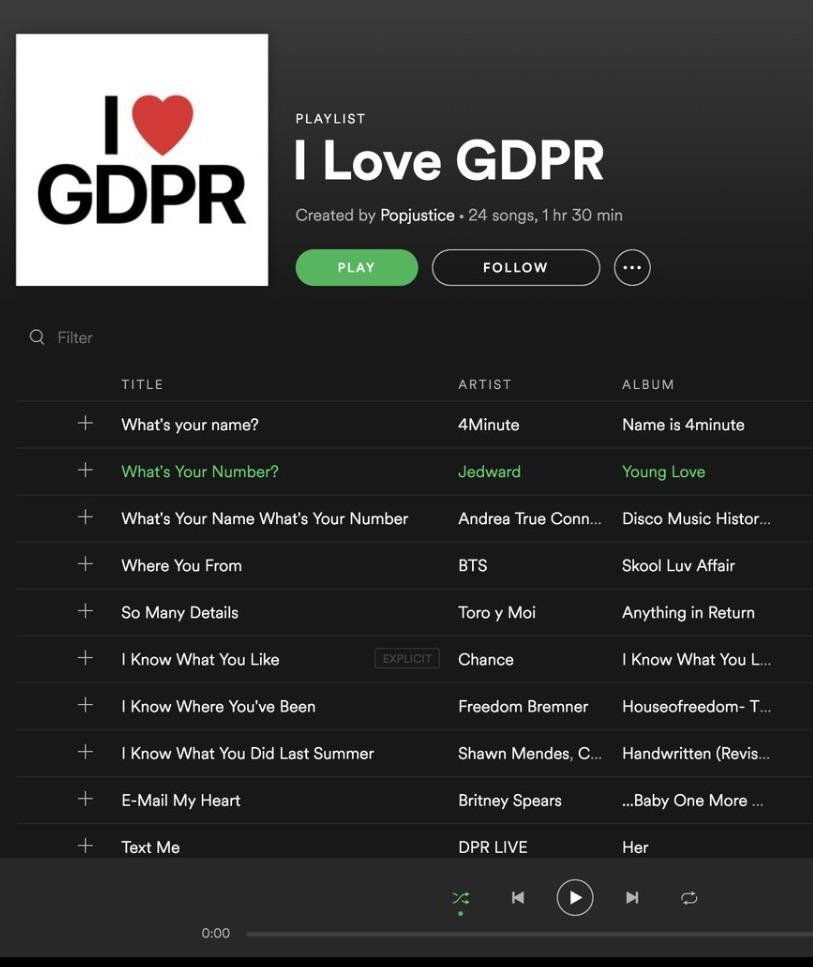Open the three-dots more options menu
The height and width of the screenshot is (967, 813).
632,268
